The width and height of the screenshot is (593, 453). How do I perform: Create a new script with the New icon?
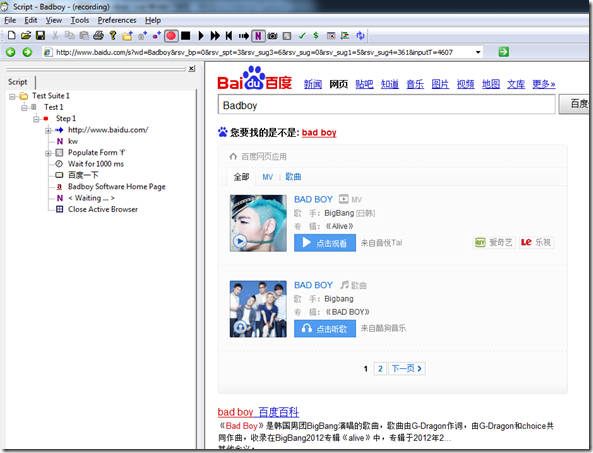[x=12, y=36]
